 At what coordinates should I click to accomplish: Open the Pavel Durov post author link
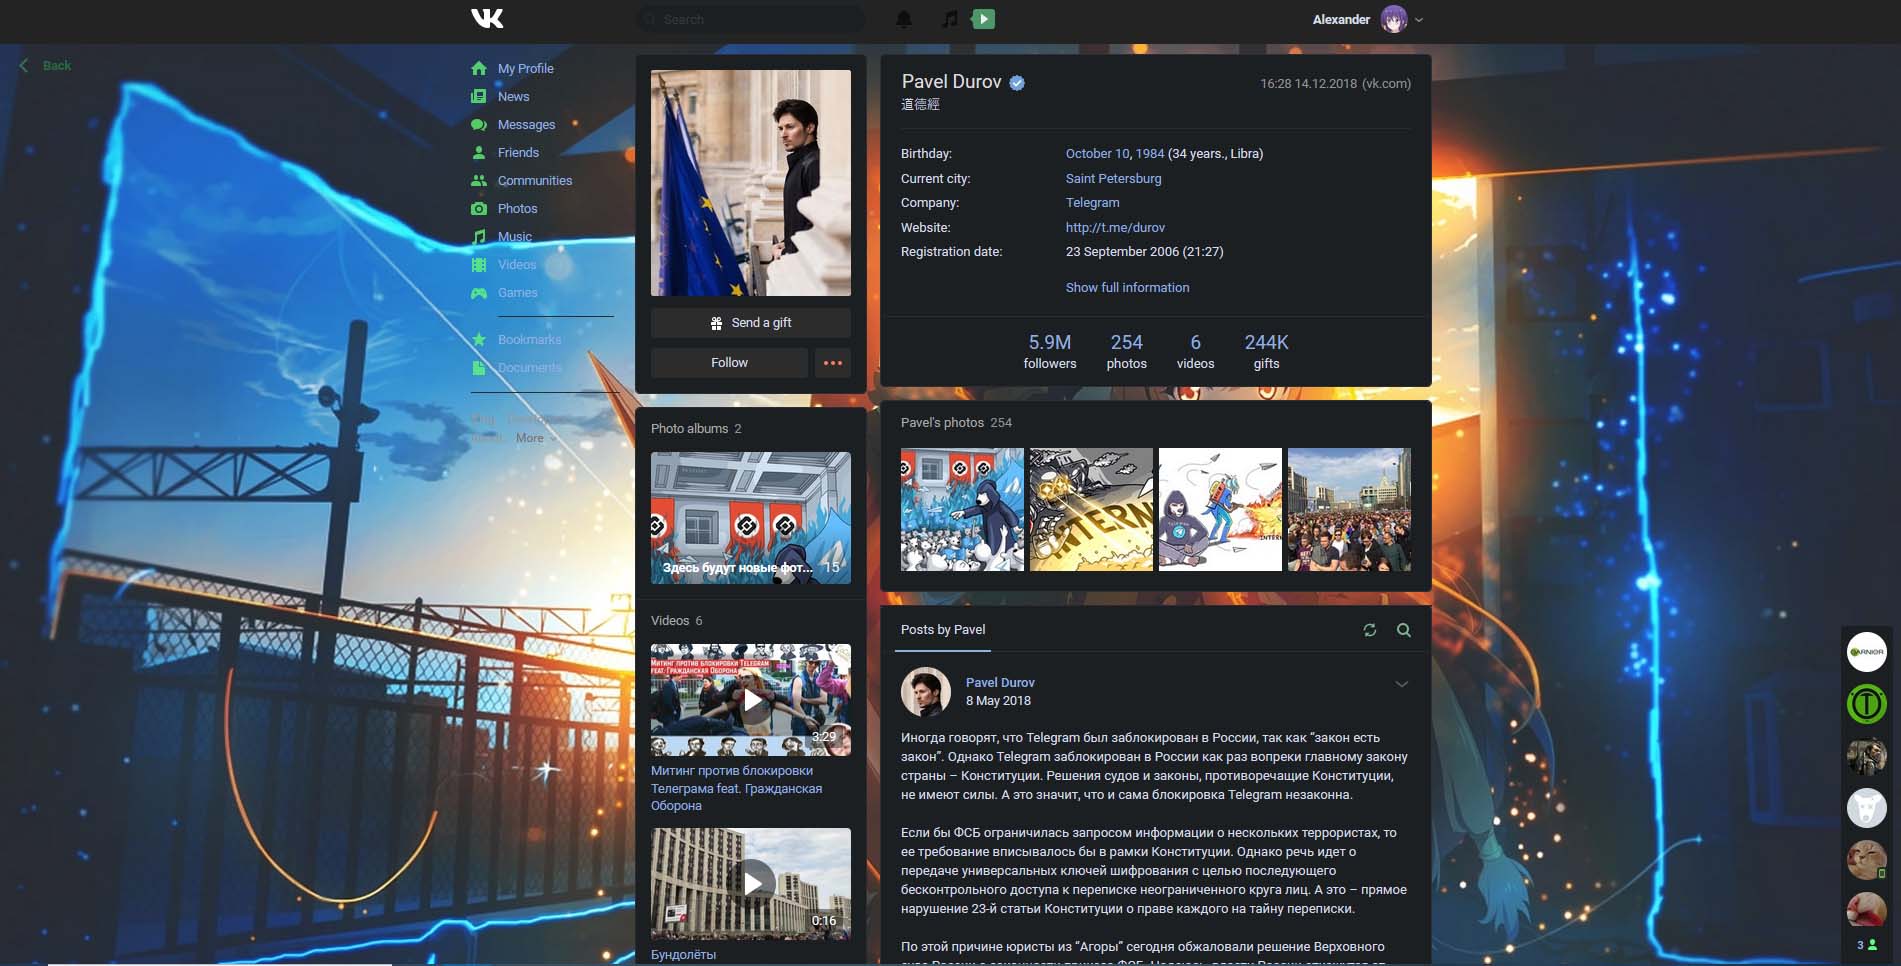(1000, 682)
